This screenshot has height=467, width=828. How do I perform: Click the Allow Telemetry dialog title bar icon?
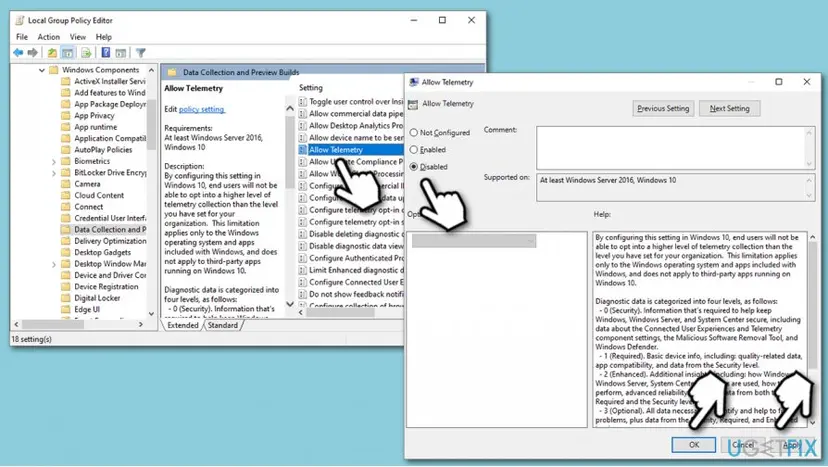[x=414, y=82]
